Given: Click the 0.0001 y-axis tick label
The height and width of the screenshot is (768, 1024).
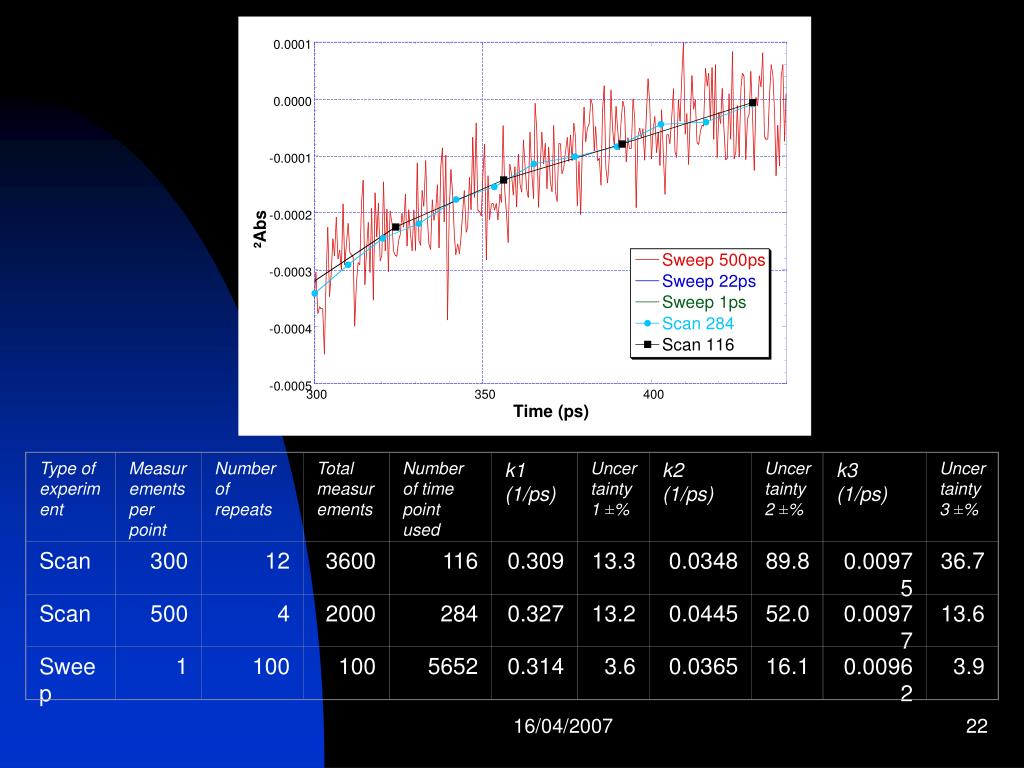Looking at the screenshot, I should point(291,44).
